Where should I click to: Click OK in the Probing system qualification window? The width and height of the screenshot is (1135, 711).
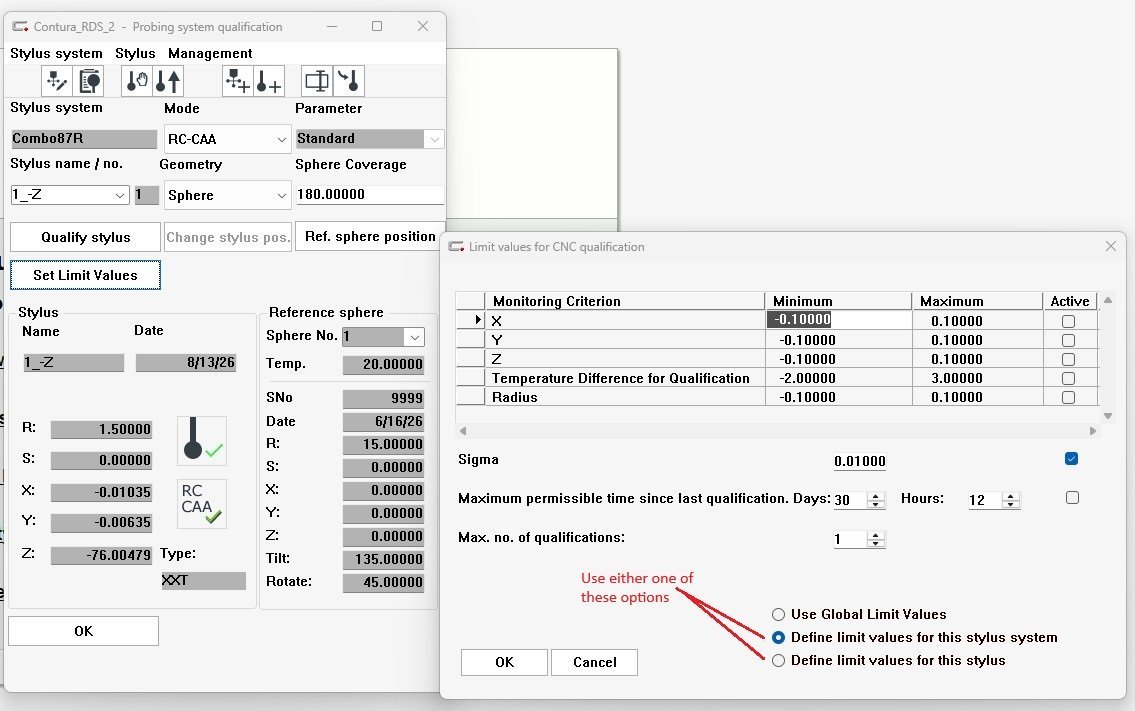click(x=83, y=631)
